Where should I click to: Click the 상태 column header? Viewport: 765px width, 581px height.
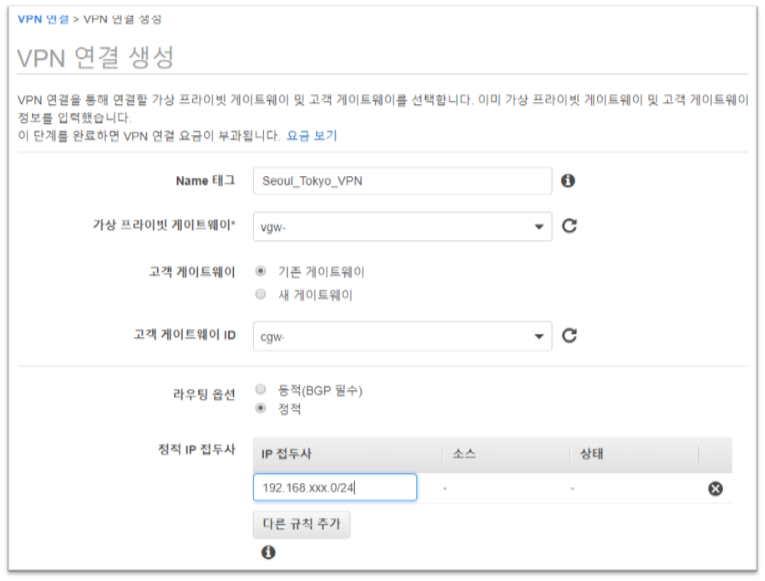click(592, 454)
